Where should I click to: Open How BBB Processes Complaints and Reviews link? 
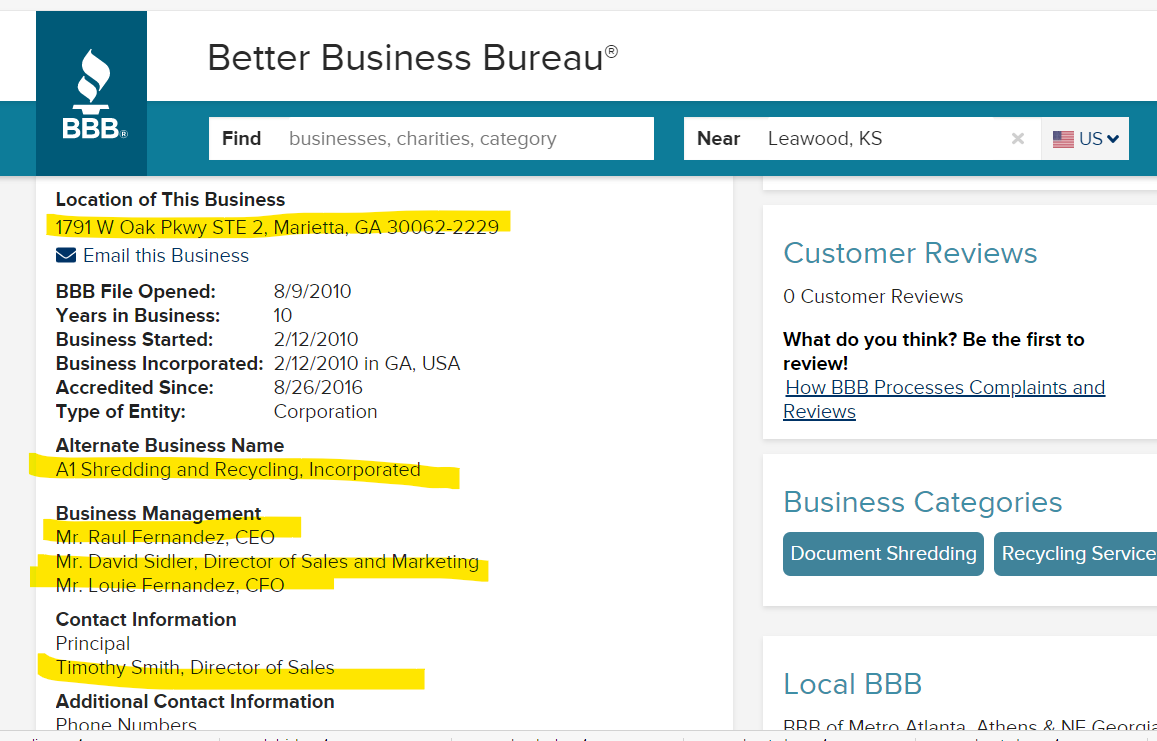coord(944,399)
